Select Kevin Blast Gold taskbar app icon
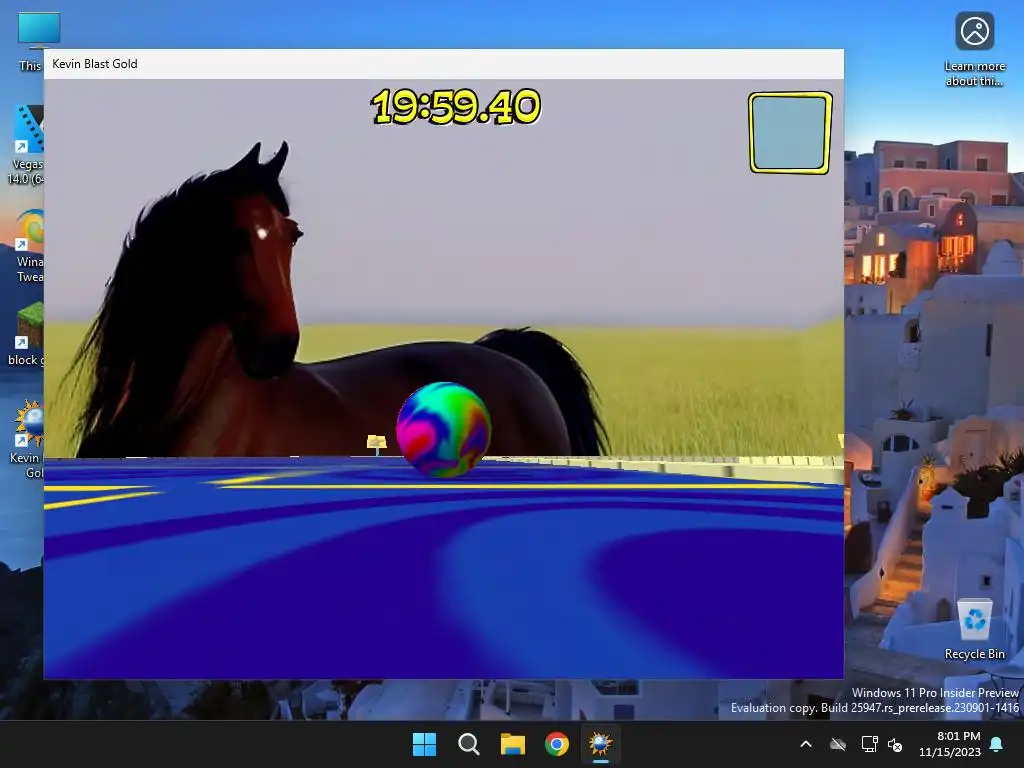This screenshot has height=768, width=1024. (601, 744)
